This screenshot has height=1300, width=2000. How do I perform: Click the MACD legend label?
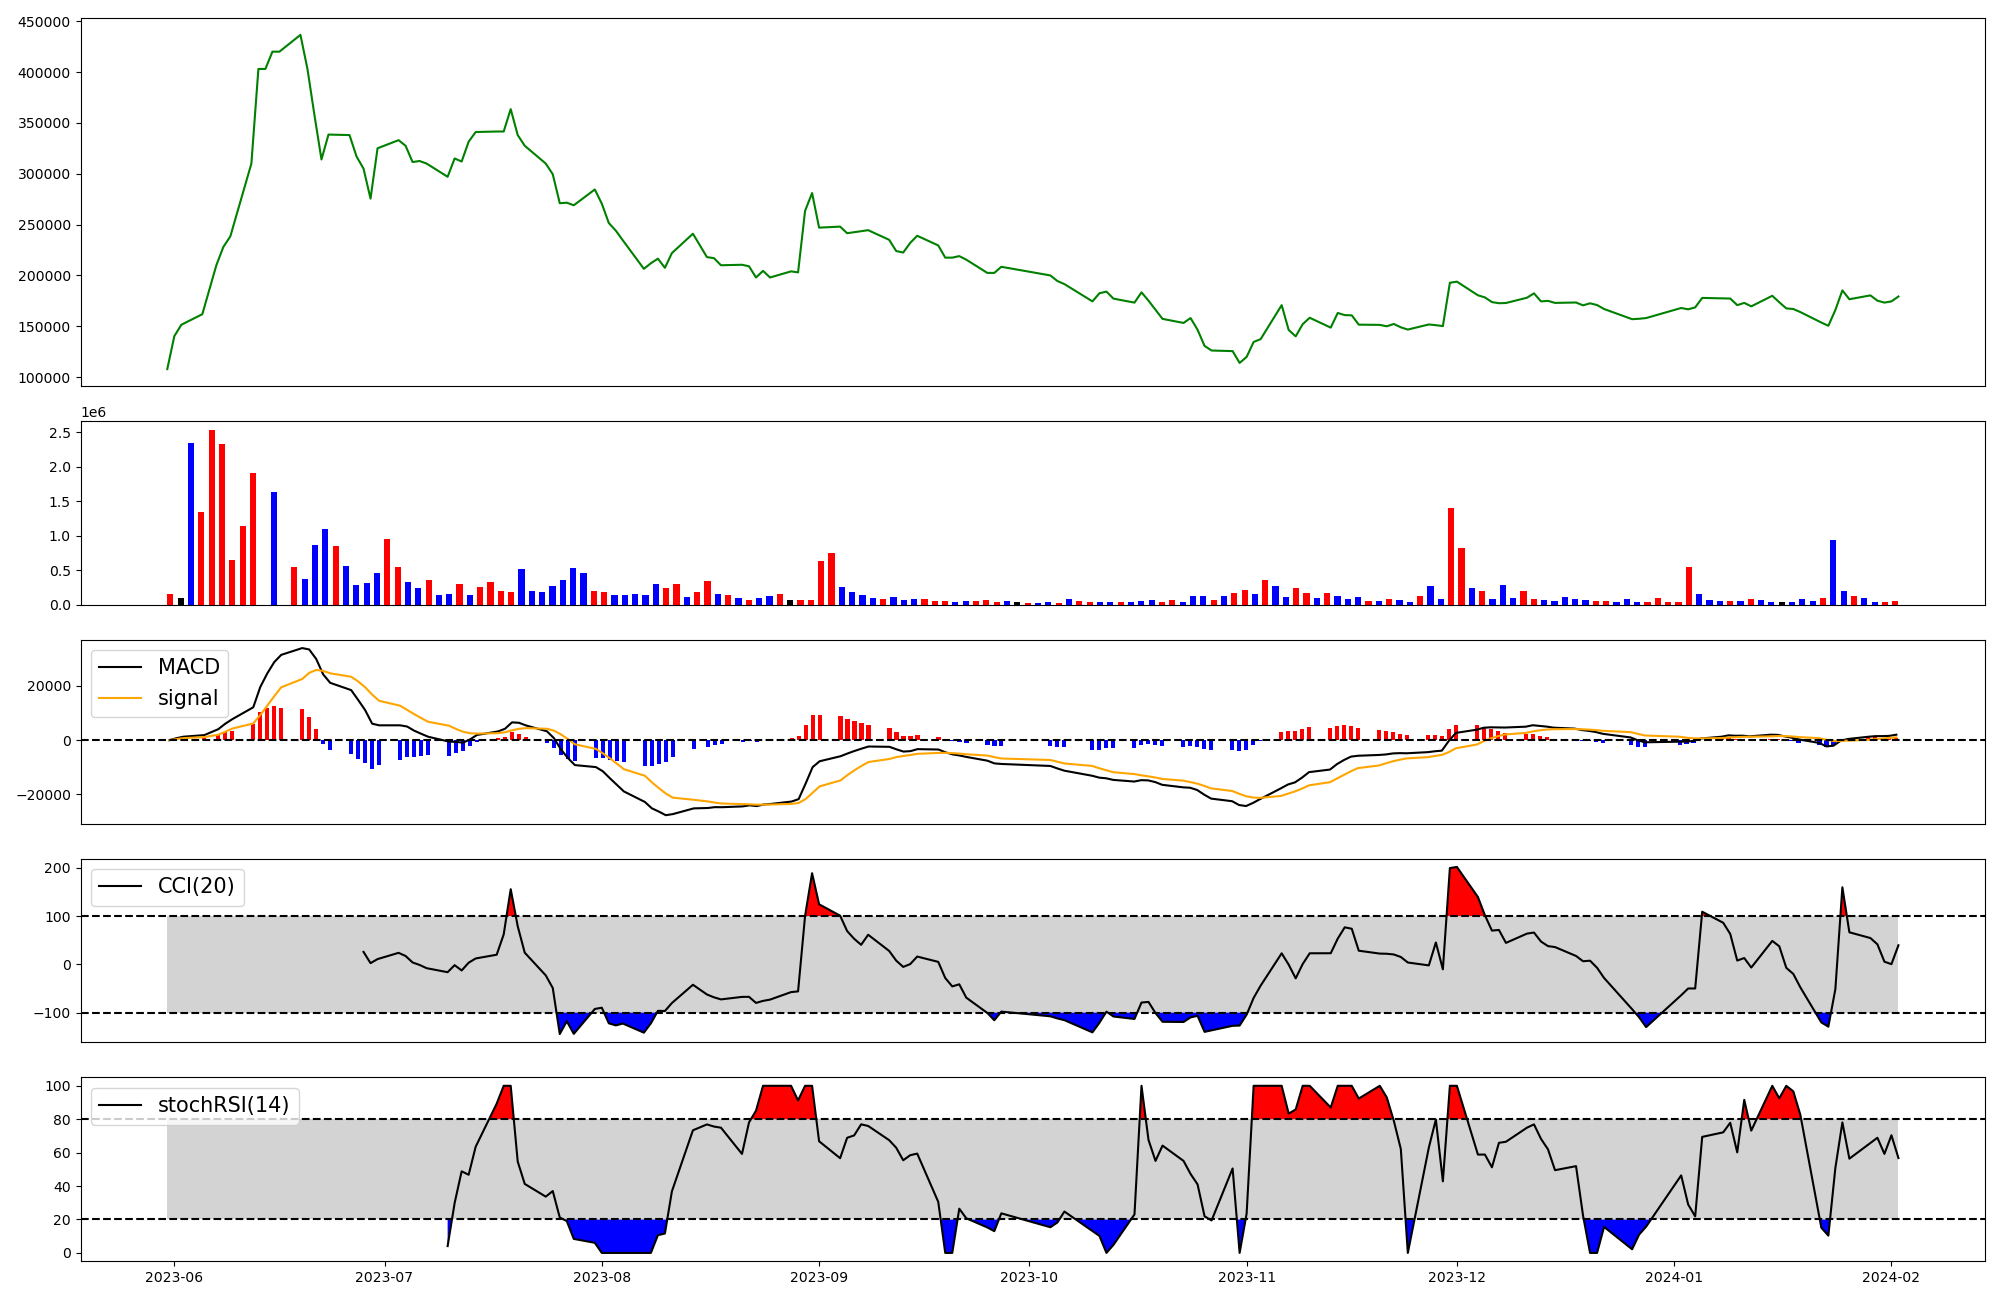pyautogui.click(x=188, y=667)
